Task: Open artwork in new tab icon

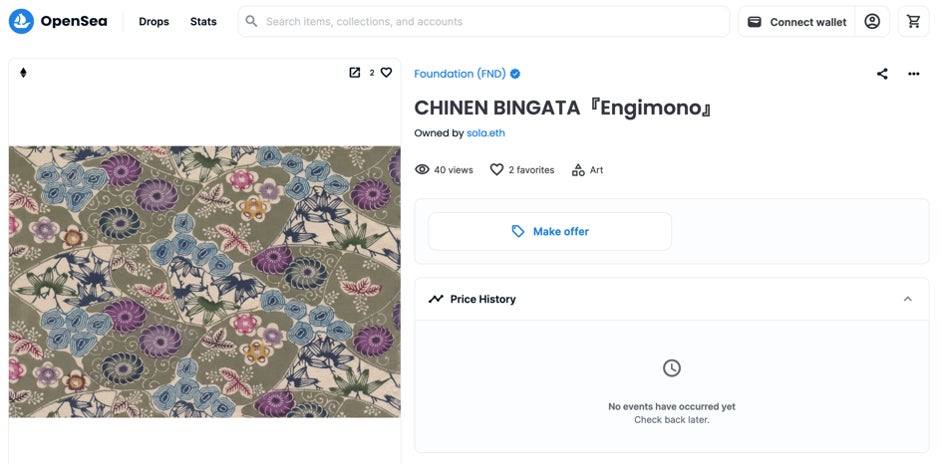Action: pyautogui.click(x=354, y=72)
